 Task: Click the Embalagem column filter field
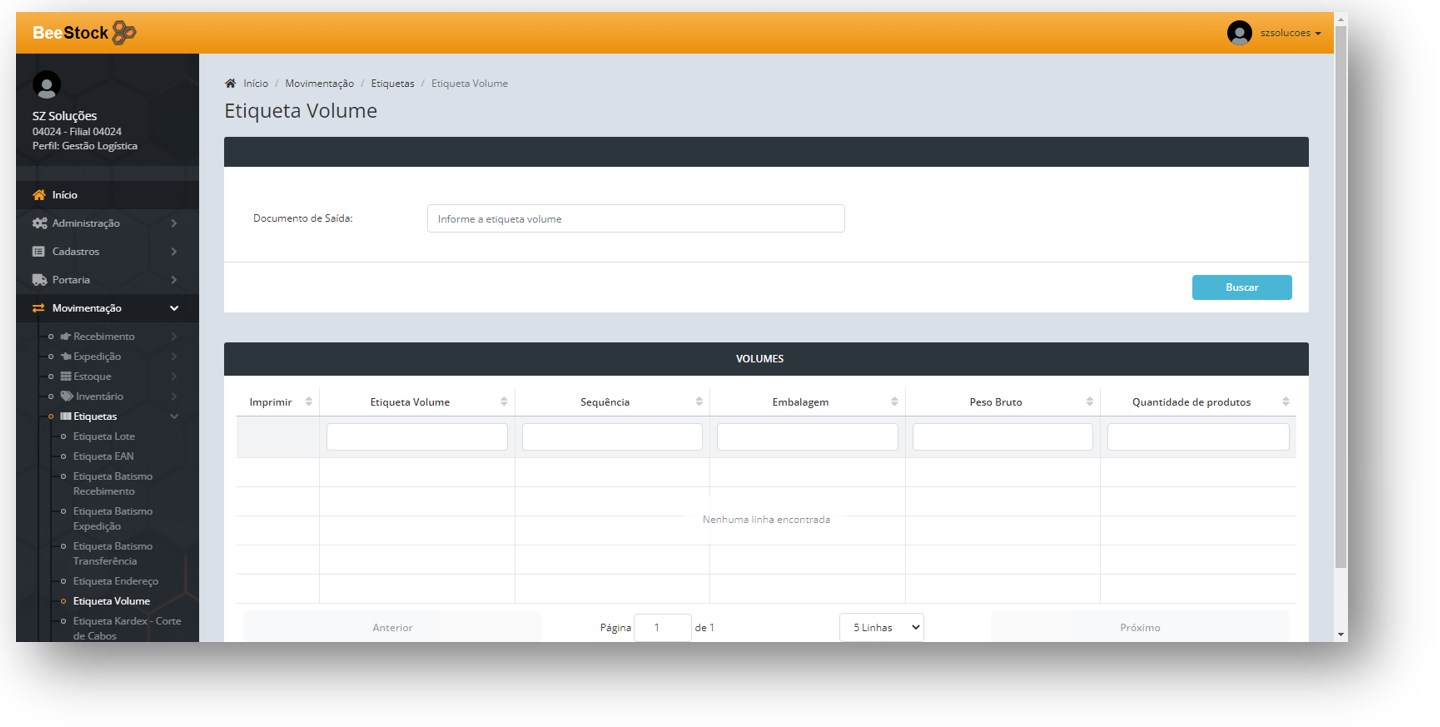point(807,437)
